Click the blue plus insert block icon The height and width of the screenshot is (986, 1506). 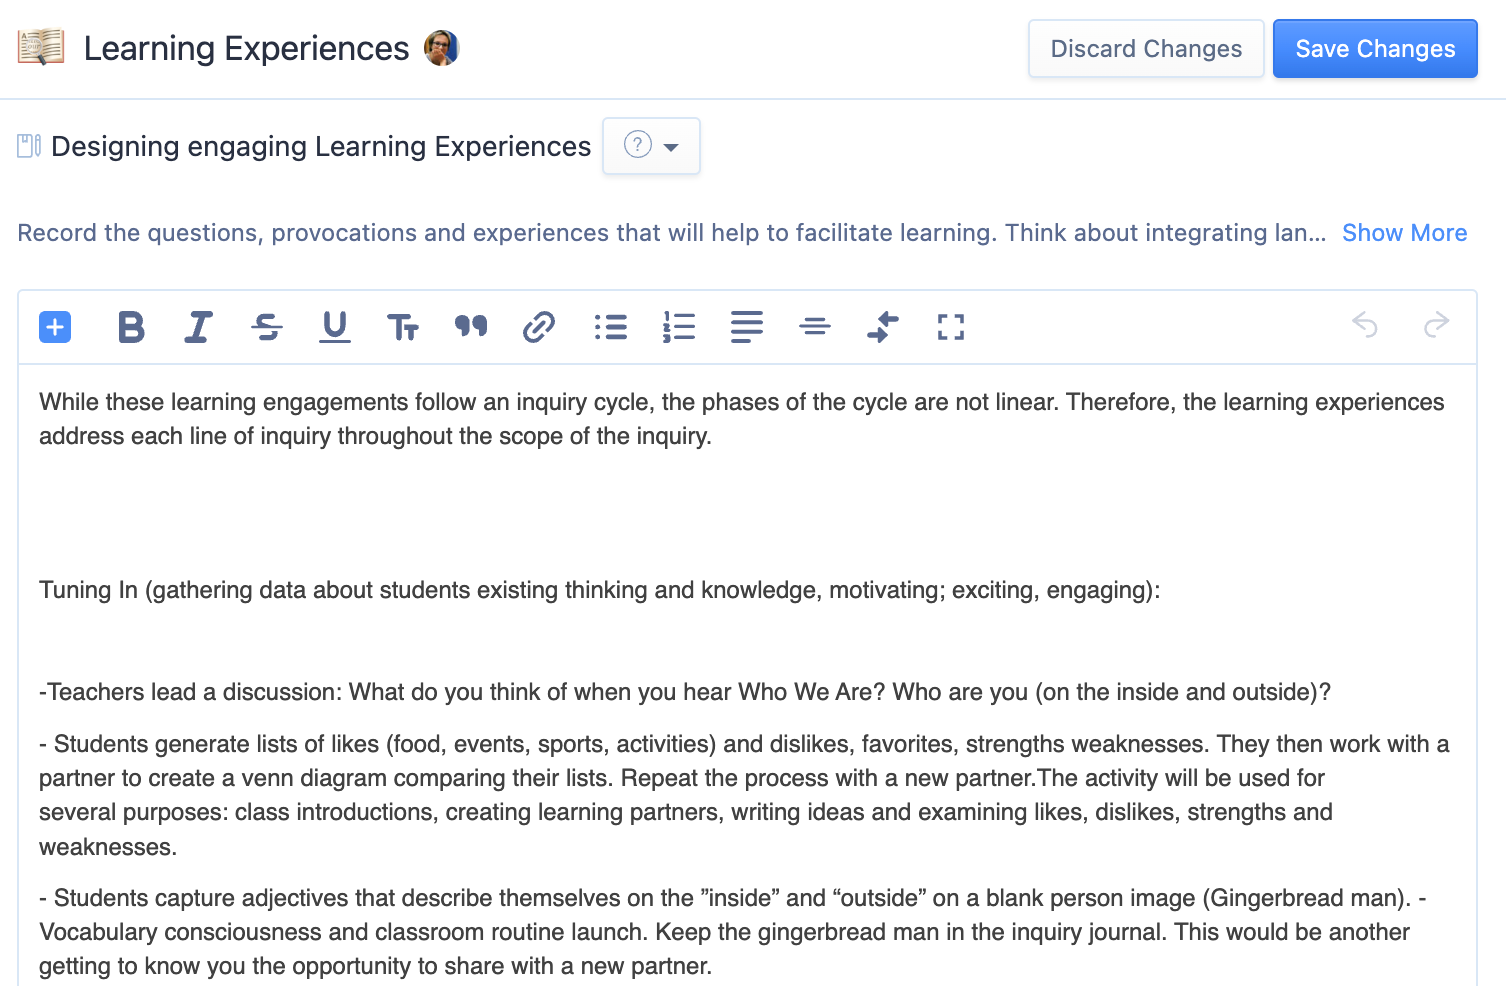[55, 327]
